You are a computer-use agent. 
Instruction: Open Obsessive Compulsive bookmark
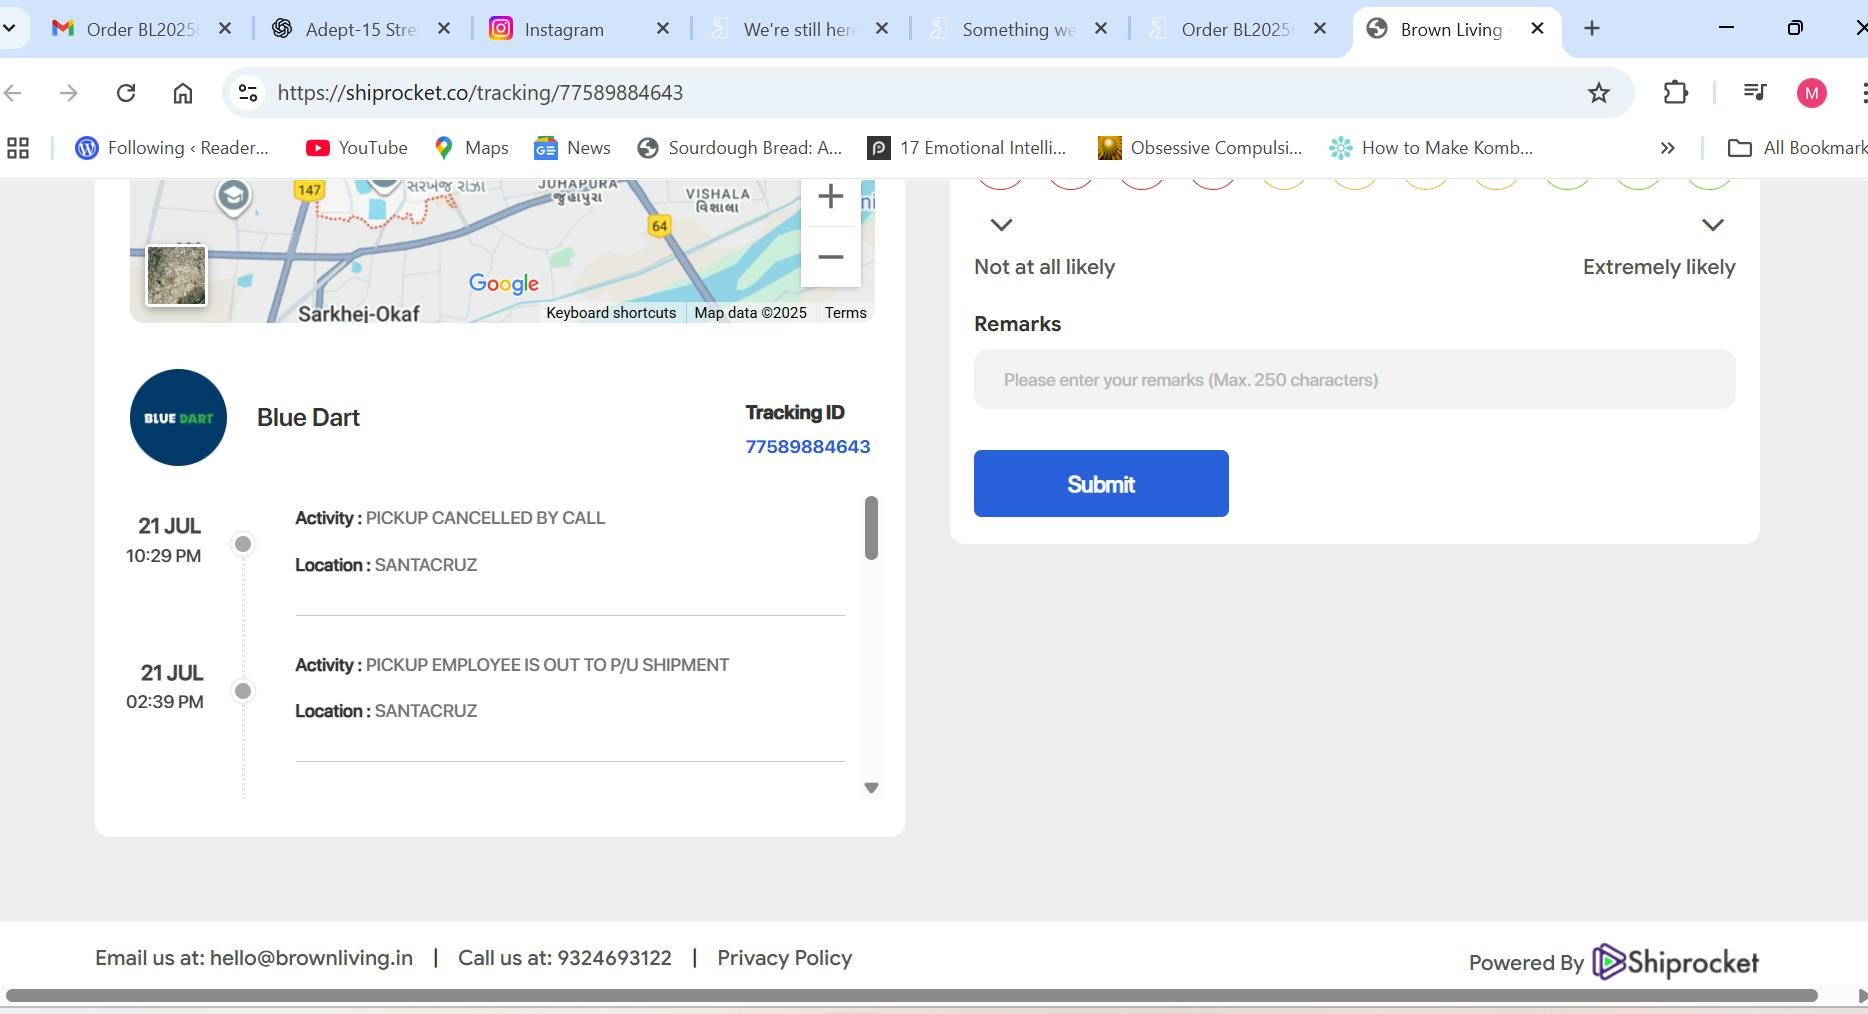pyautogui.click(x=1200, y=148)
